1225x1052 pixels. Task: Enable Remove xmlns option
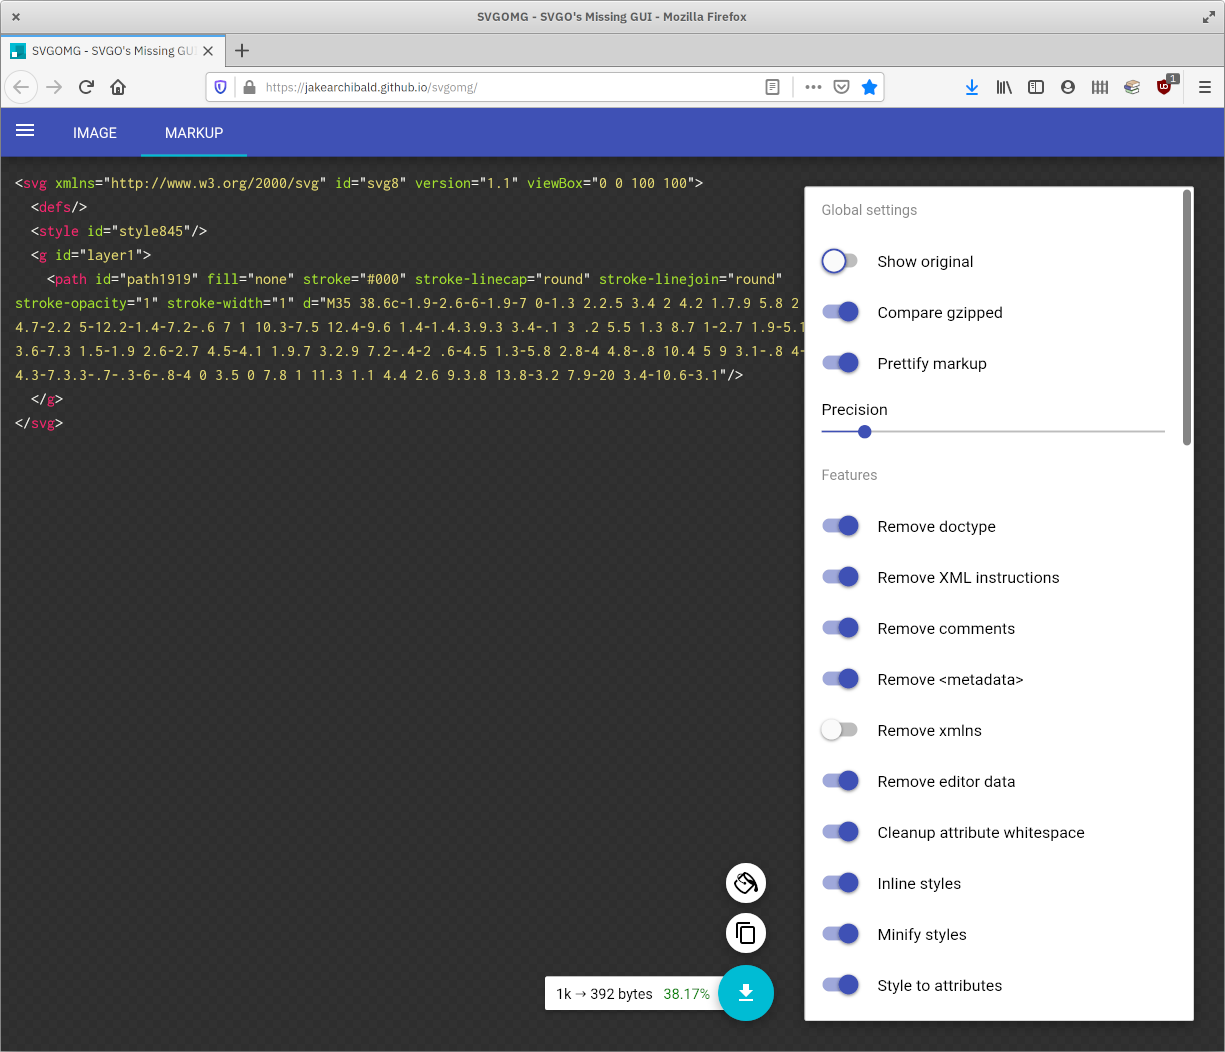840,730
